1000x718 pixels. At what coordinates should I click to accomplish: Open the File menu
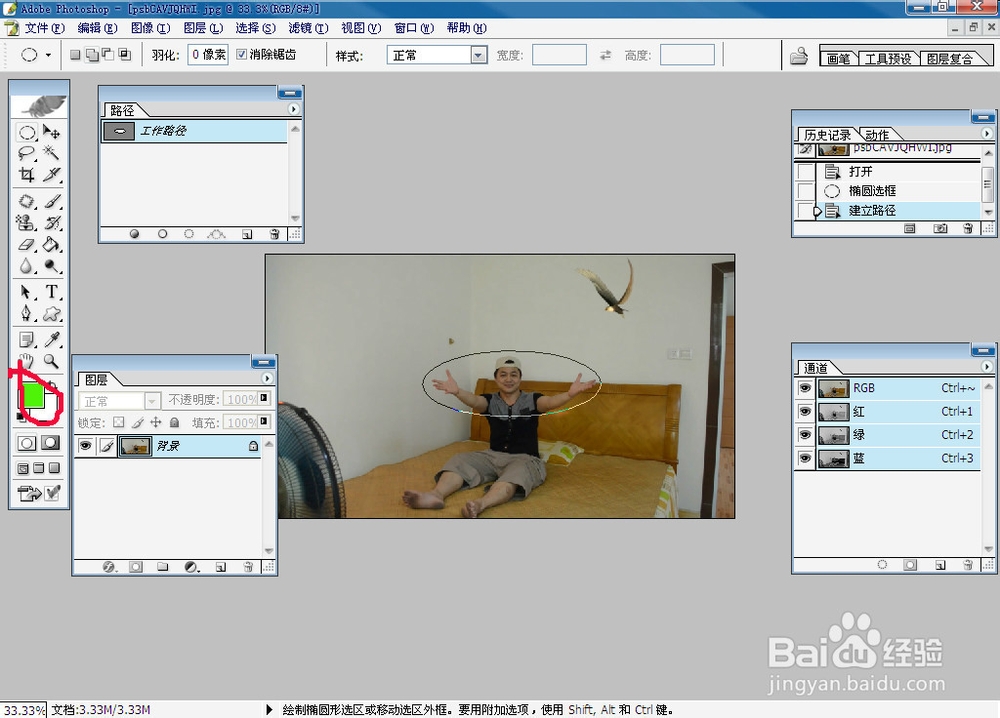pos(45,28)
